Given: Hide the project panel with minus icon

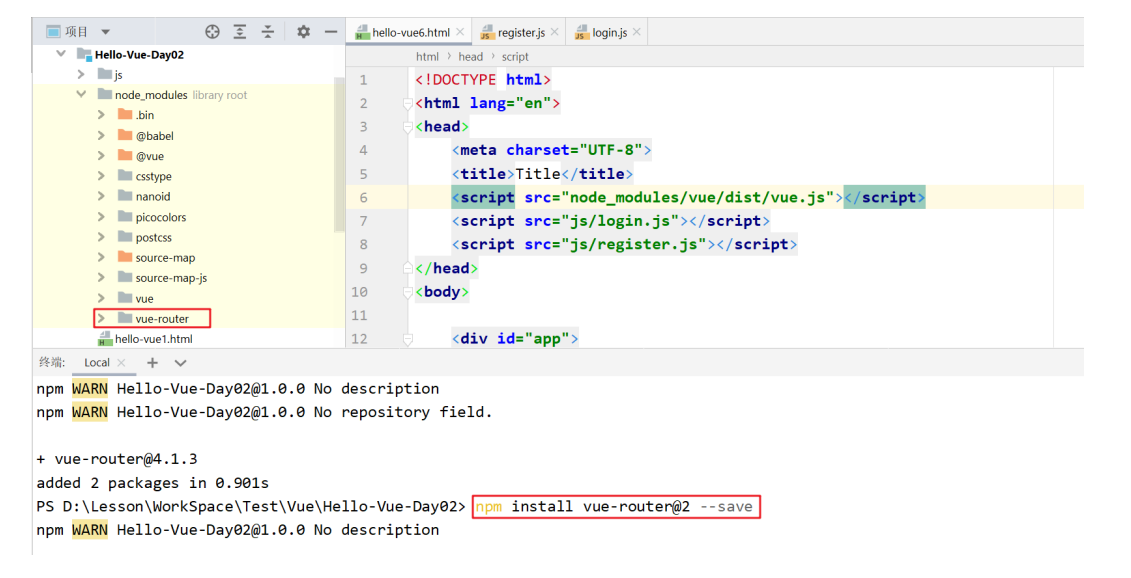Looking at the screenshot, I should pos(331,32).
